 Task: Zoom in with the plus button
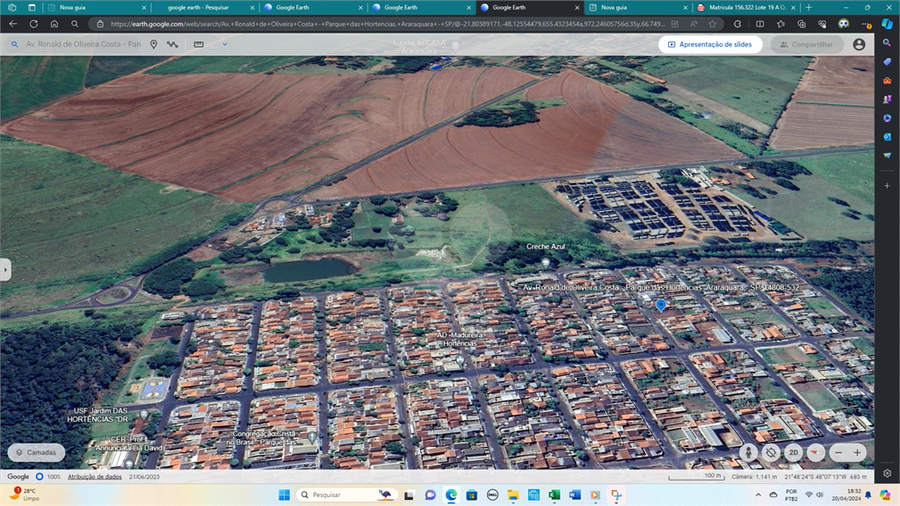(x=857, y=452)
